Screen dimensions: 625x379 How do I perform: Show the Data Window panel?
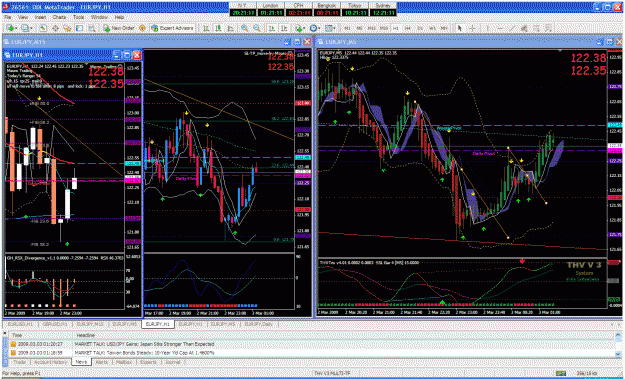(55, 28)
